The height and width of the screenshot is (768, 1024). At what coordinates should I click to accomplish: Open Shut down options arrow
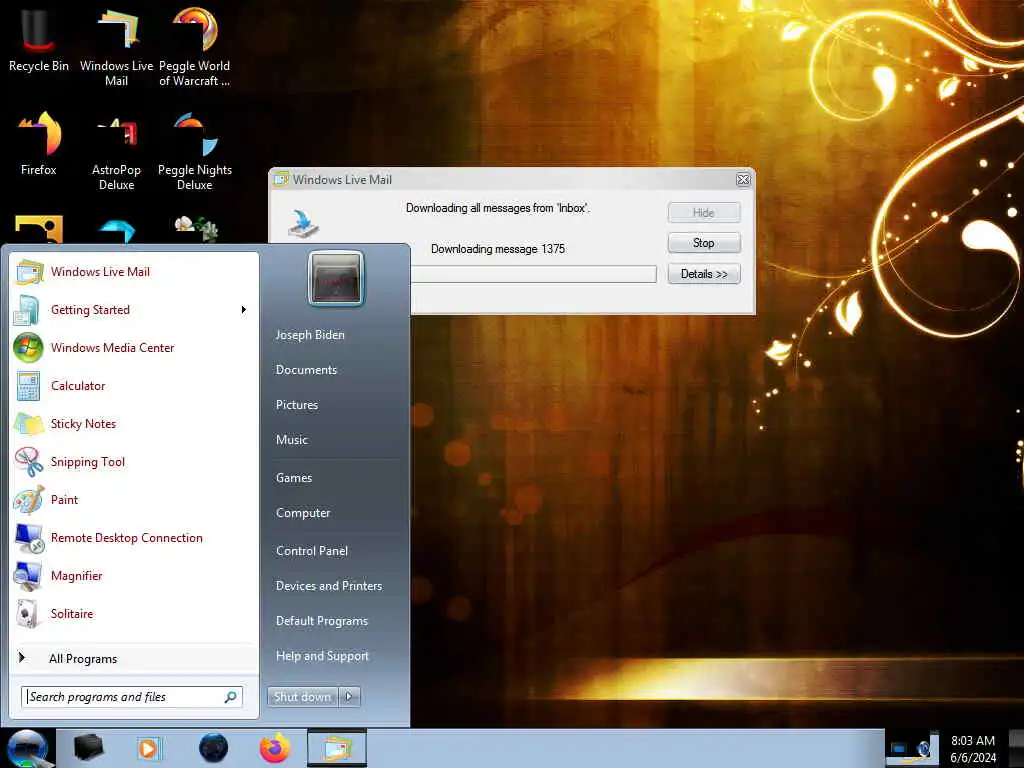[x=349, y=697]
